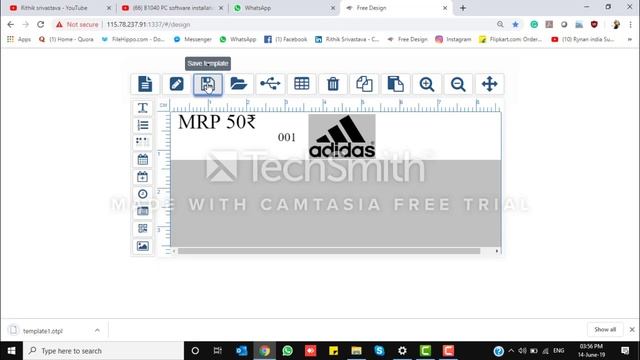Click the Save template floppy icon
The height and width of the screenshot is (360, 640).
208,84
